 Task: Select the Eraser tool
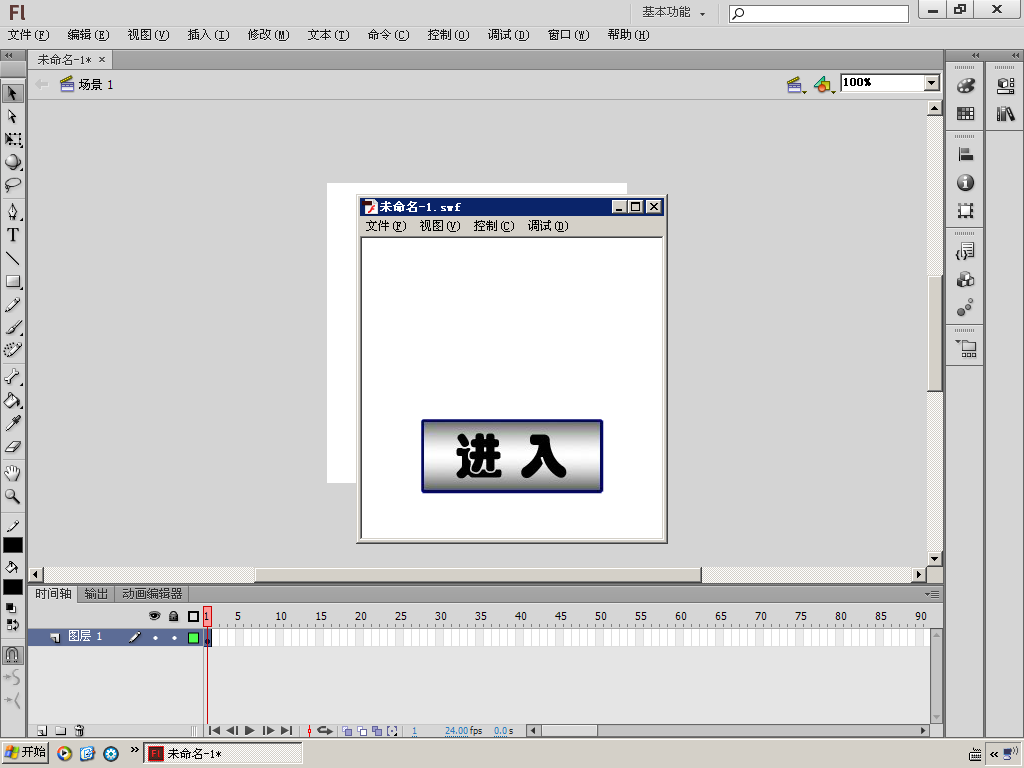click(x=12, y=447)
